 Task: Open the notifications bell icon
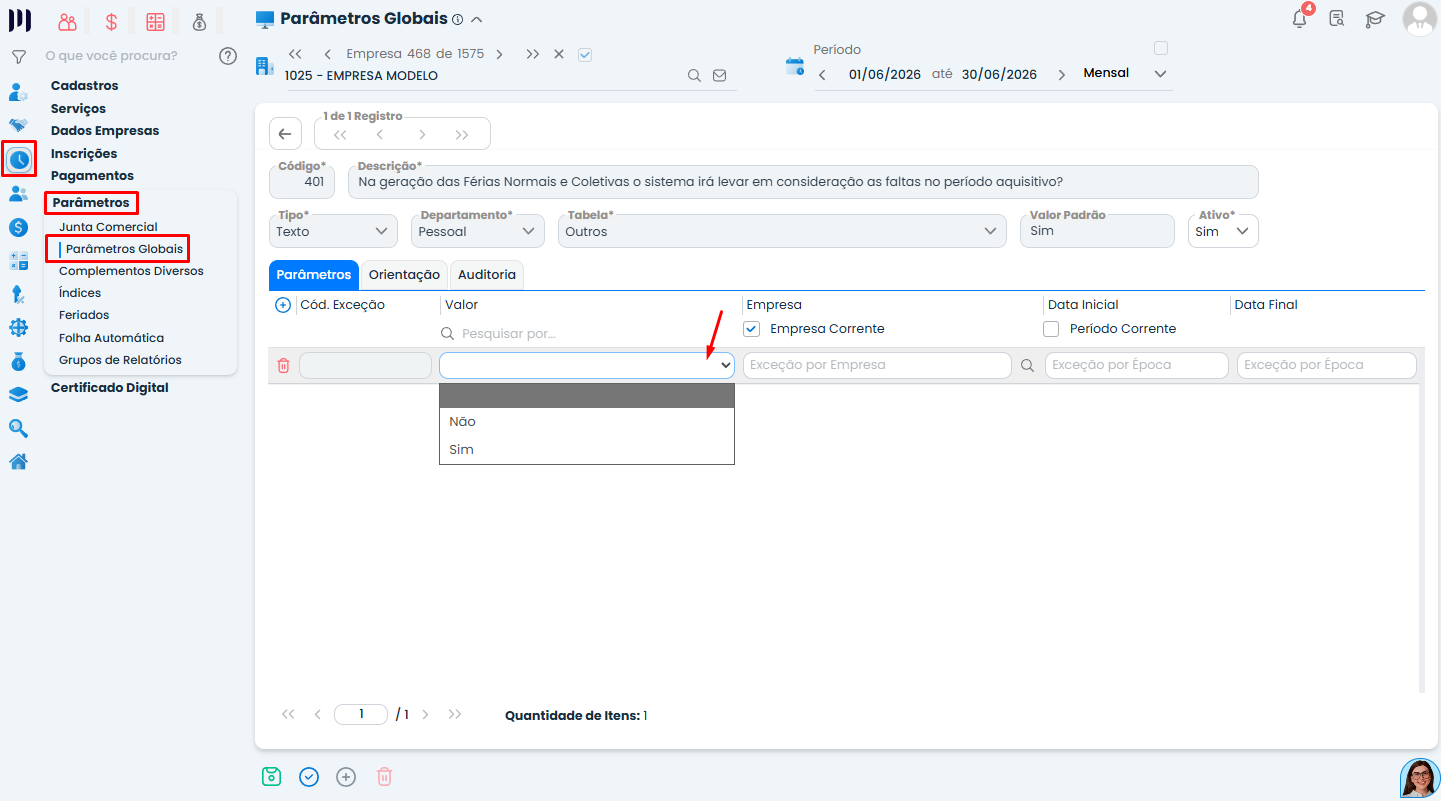1300,18
